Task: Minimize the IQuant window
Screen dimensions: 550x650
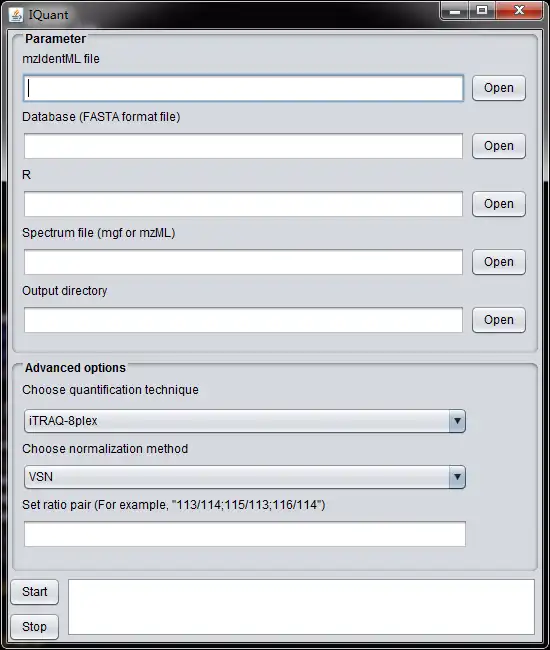Action: pos(455,11)
